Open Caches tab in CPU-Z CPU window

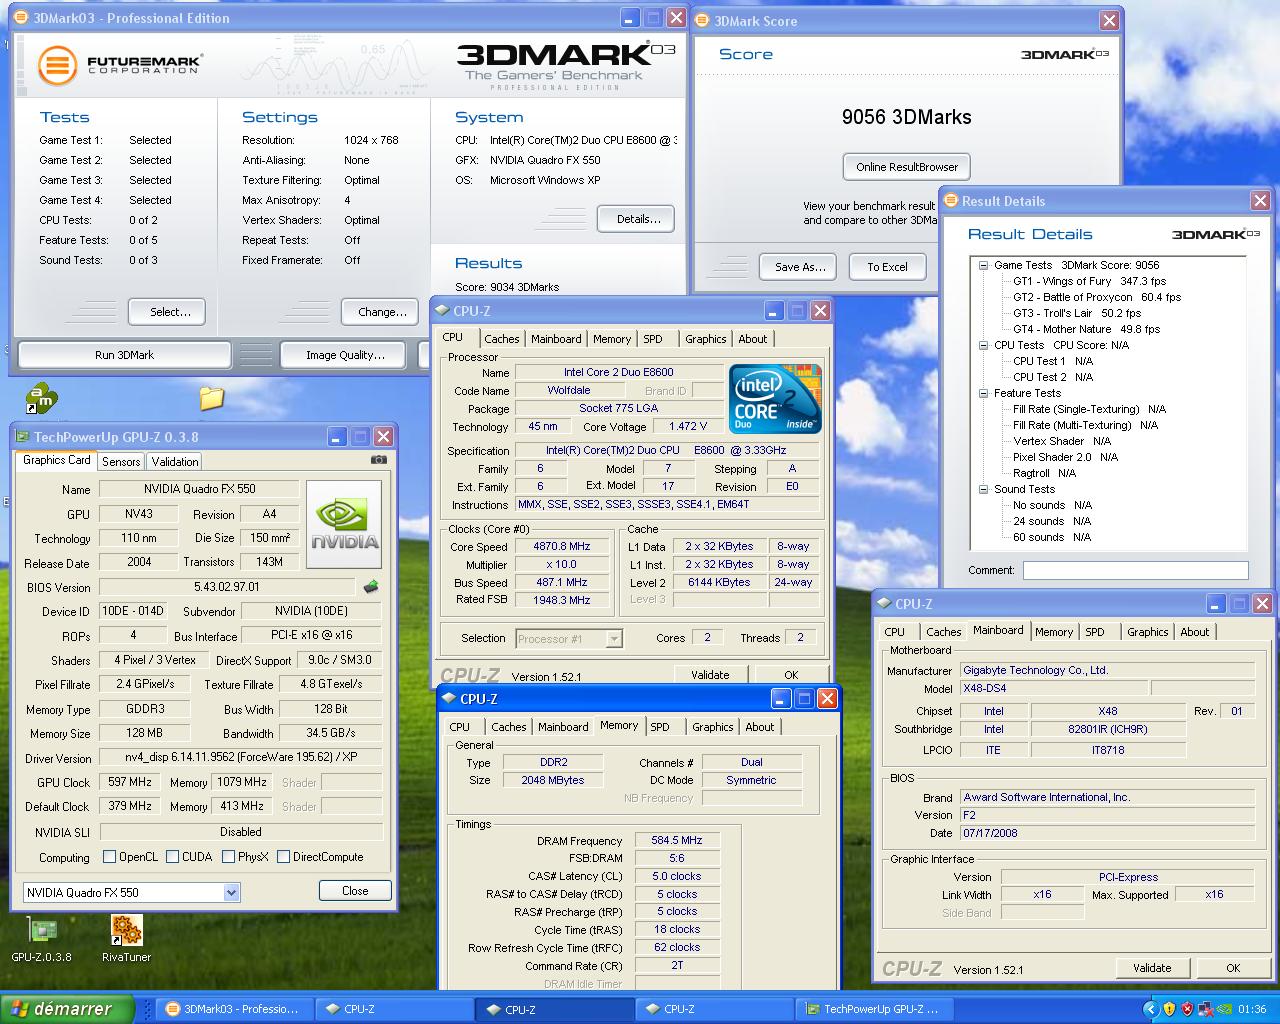pos(501,339)
